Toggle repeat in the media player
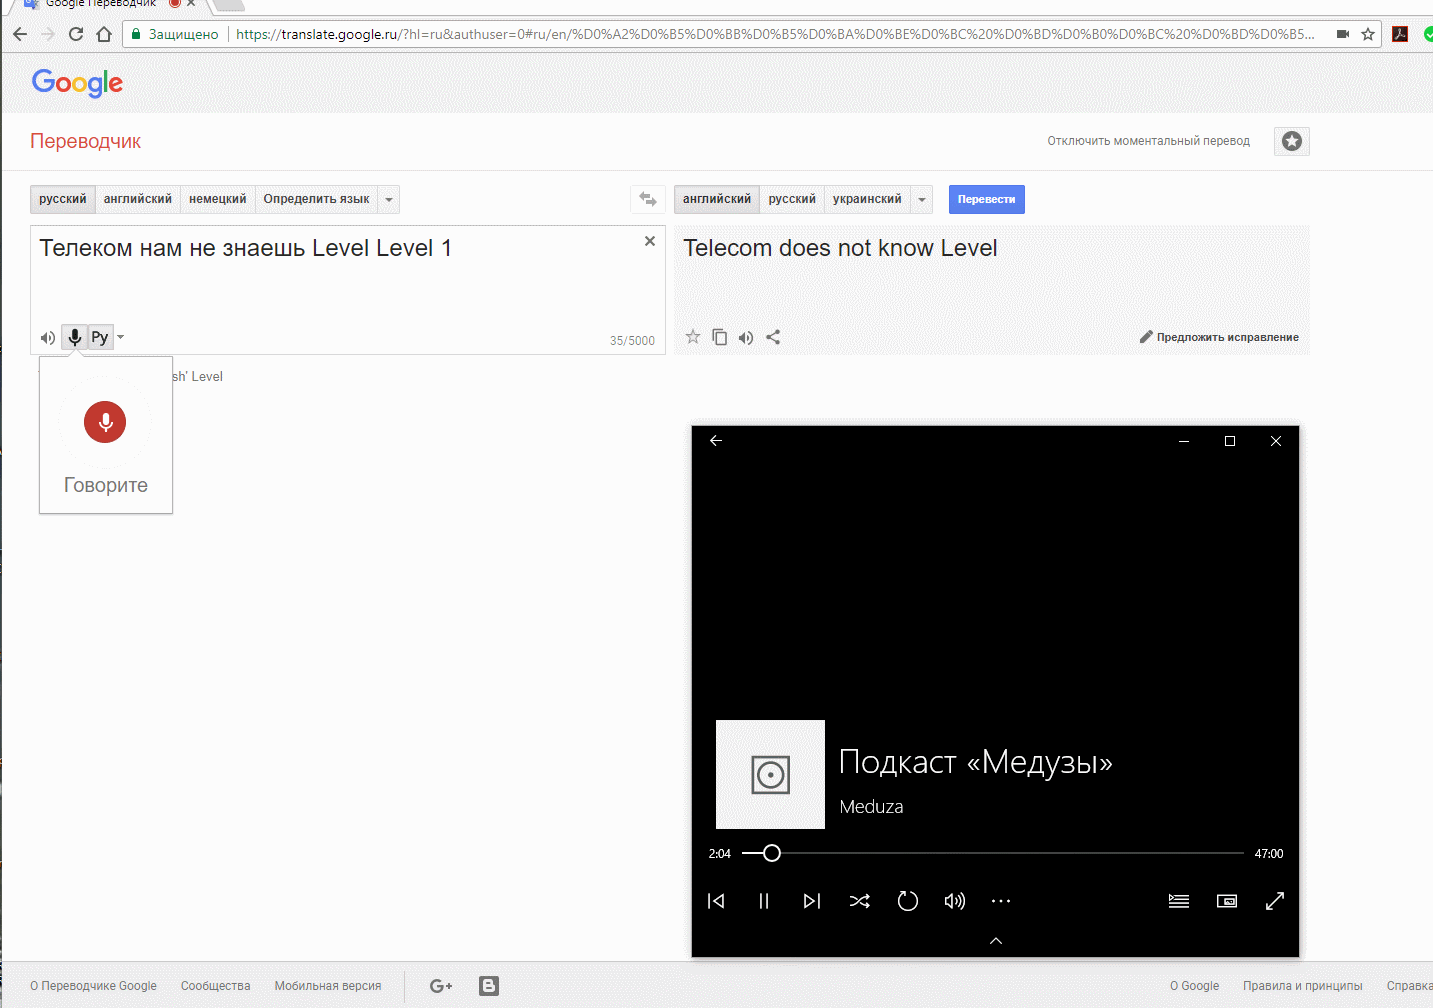Image resolution: width=1433 pixels, height=1008 pixels. 908,901
